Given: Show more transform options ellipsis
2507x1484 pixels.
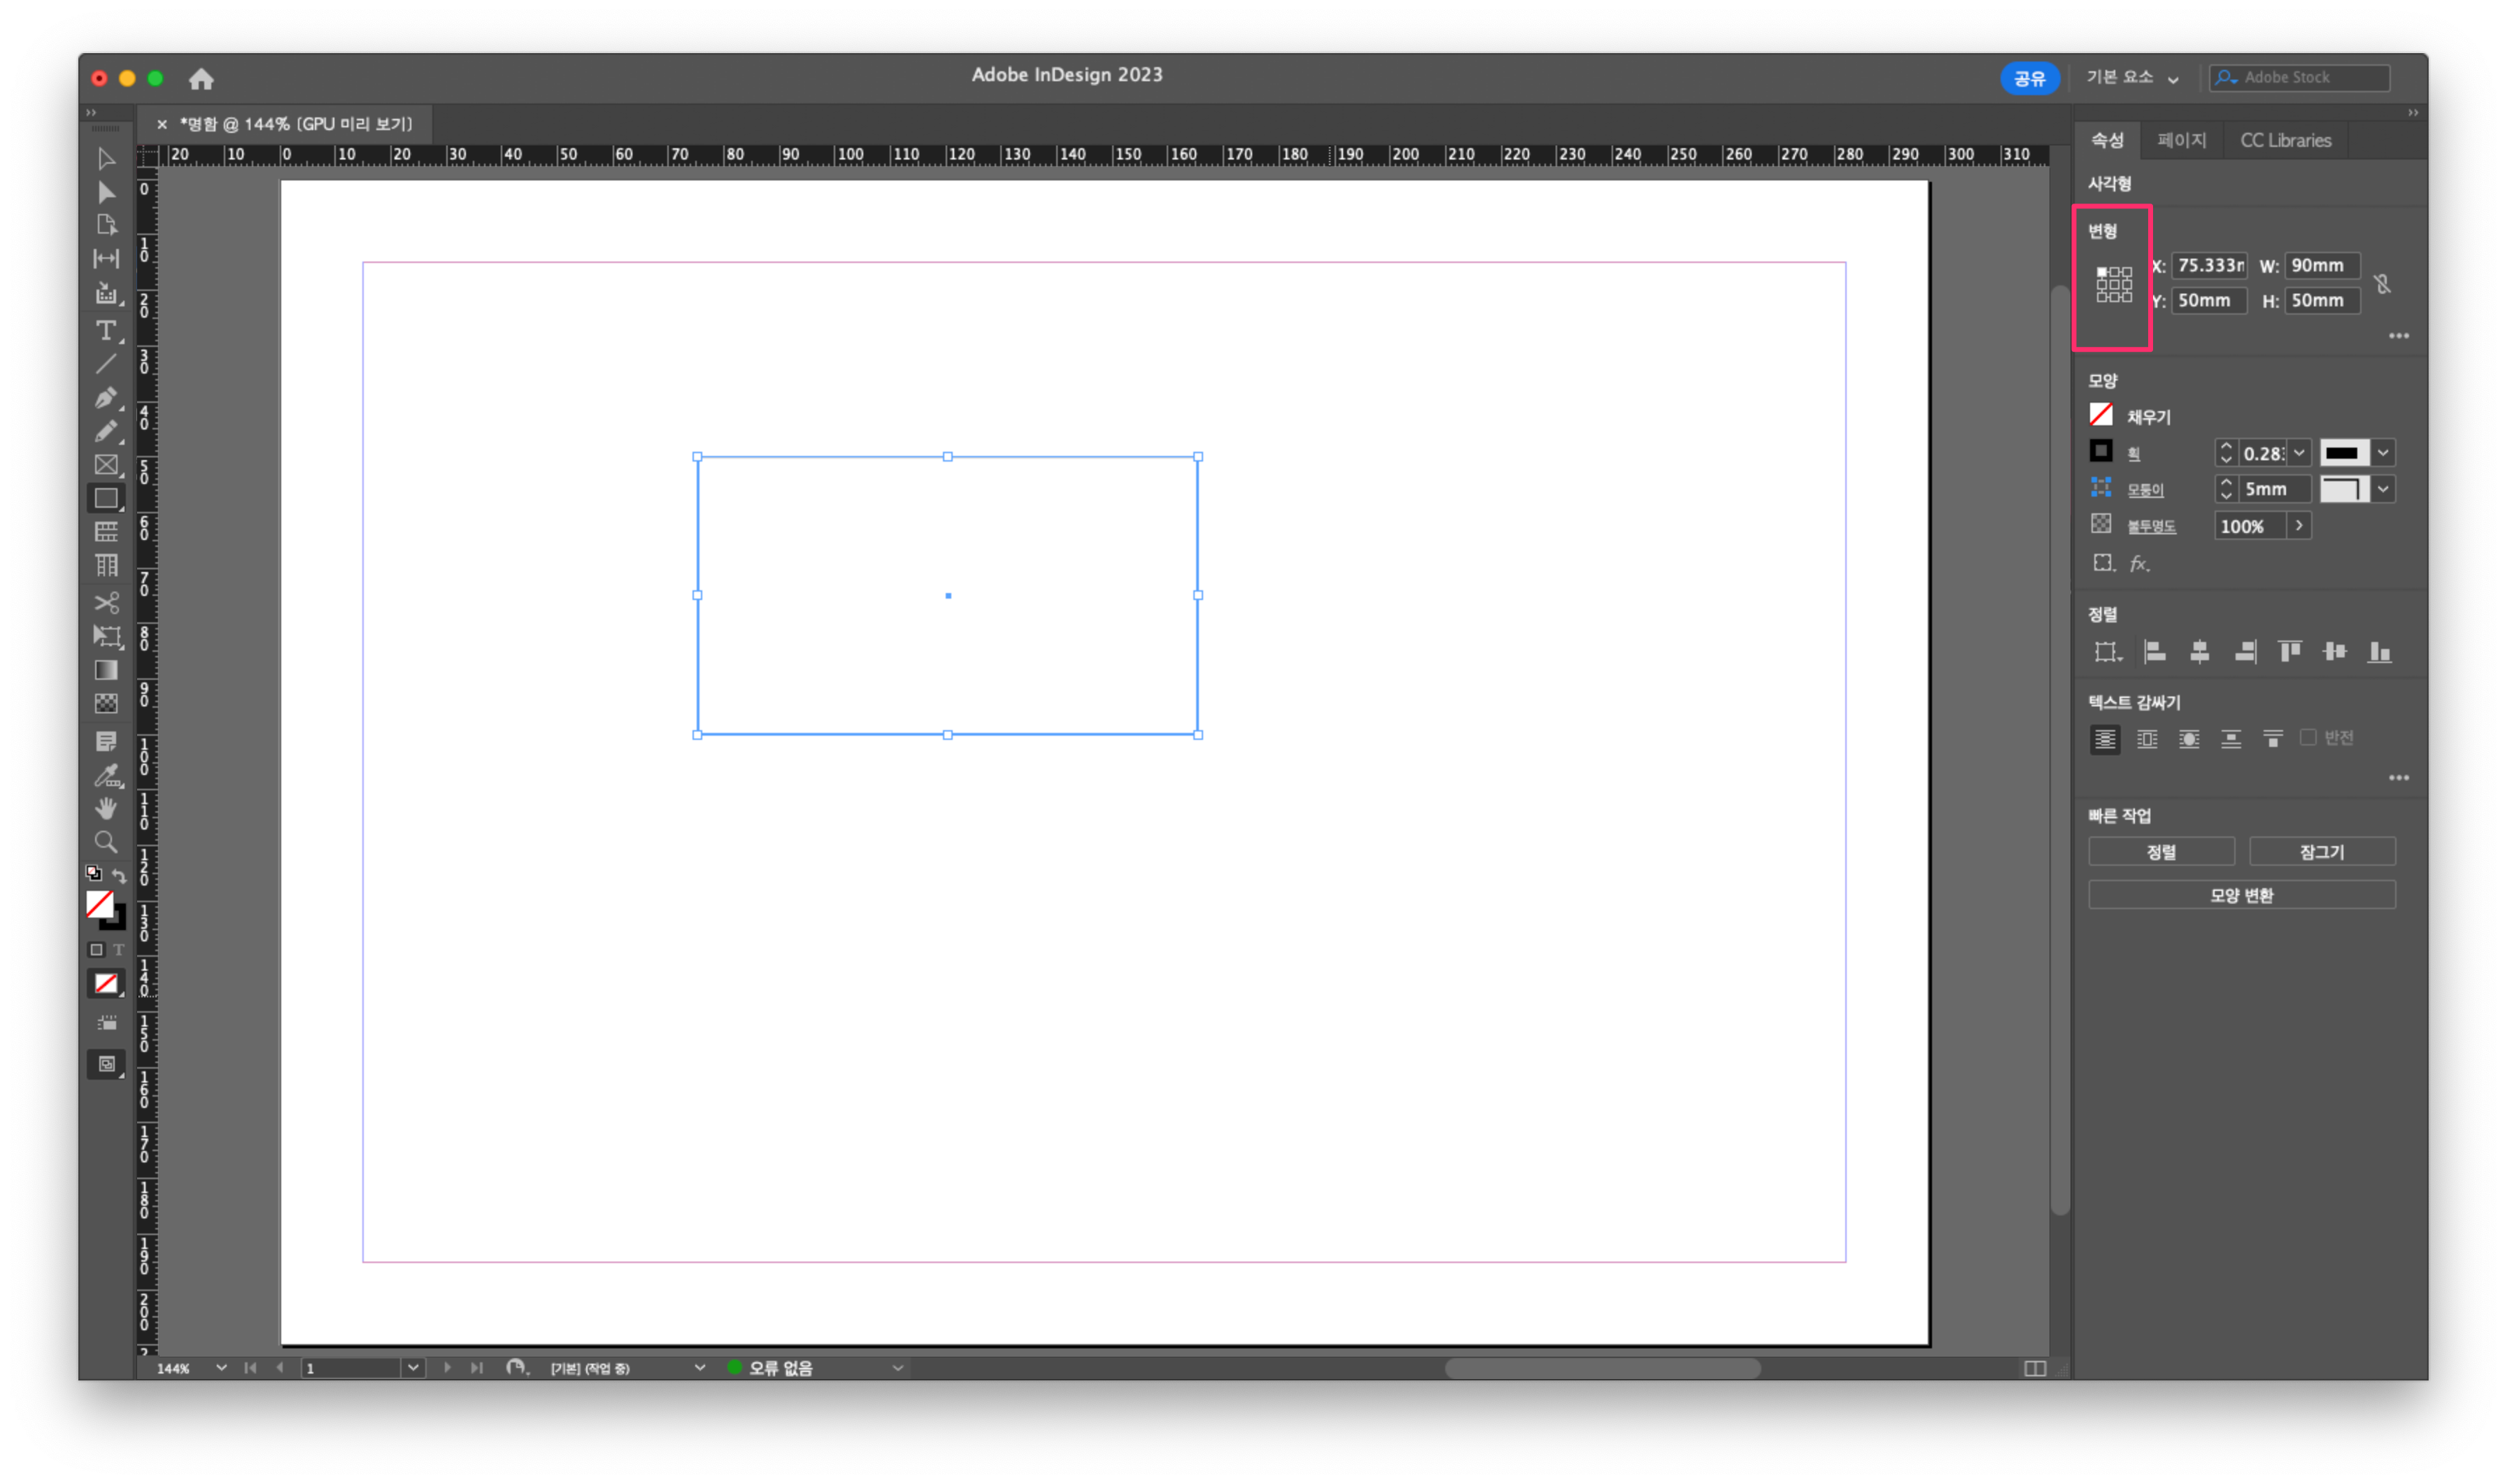Looking at the screenshot, I should click(2398, 336).
